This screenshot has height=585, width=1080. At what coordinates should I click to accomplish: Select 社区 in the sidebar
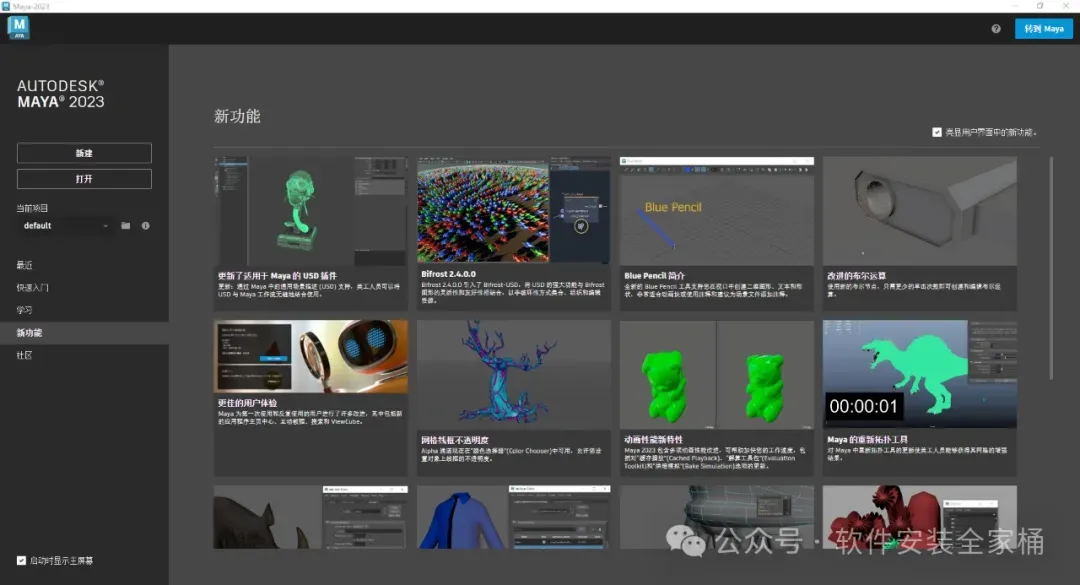tap(25, 356)
